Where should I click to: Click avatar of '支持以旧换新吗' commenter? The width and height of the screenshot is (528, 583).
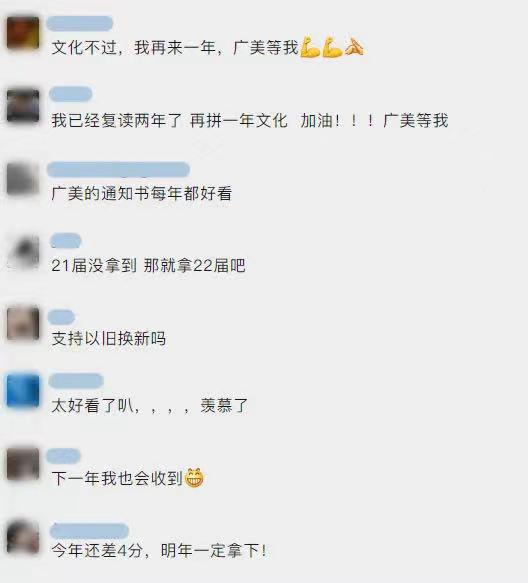point(23,323)
